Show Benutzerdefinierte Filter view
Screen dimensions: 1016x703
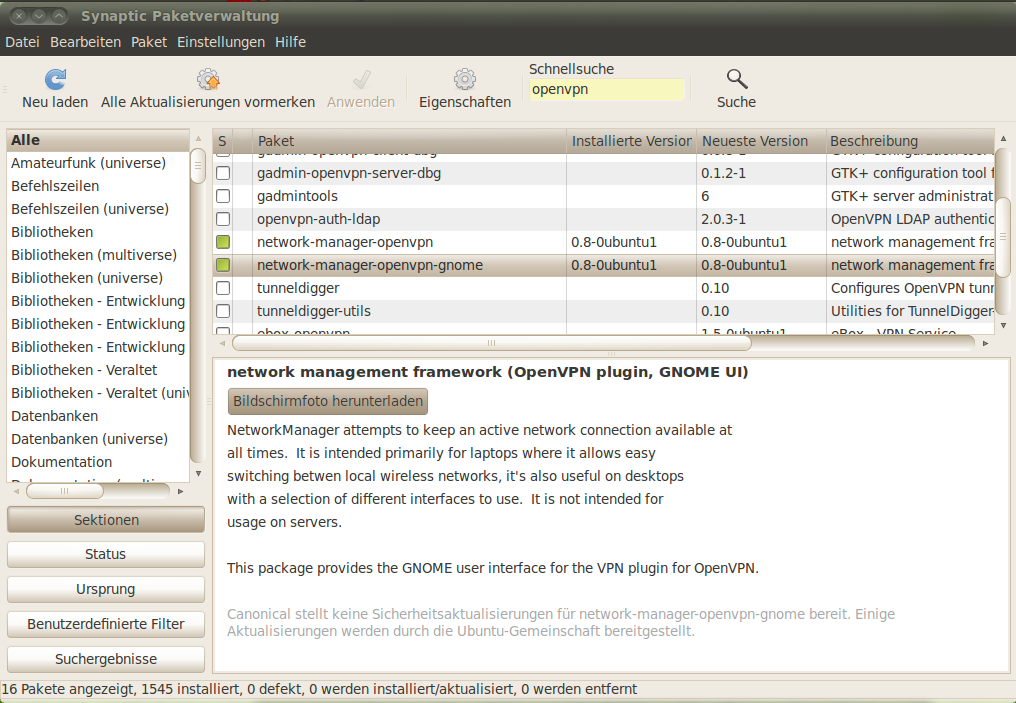[106, 624]
